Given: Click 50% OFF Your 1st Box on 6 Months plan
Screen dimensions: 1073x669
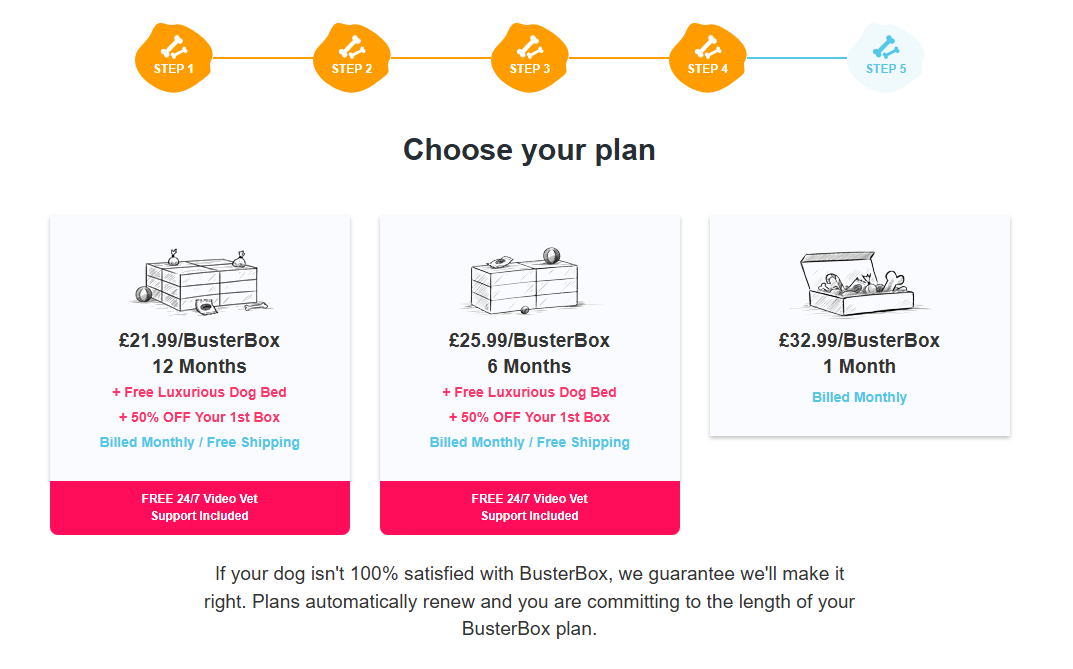Looking at the screenshot, I should tap(530, 417).
